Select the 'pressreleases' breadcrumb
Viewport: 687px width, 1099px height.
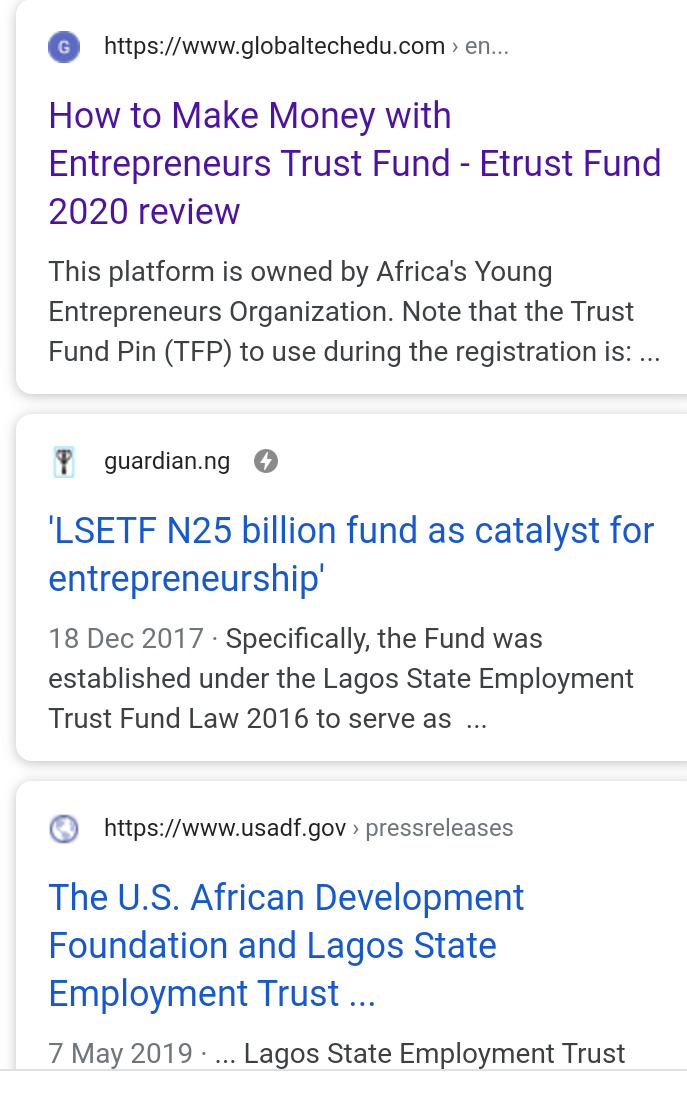pos(439,828)
